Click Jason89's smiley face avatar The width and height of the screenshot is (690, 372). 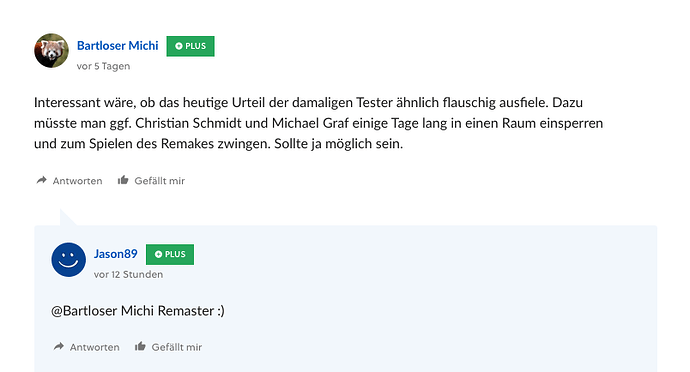(69, 260)
